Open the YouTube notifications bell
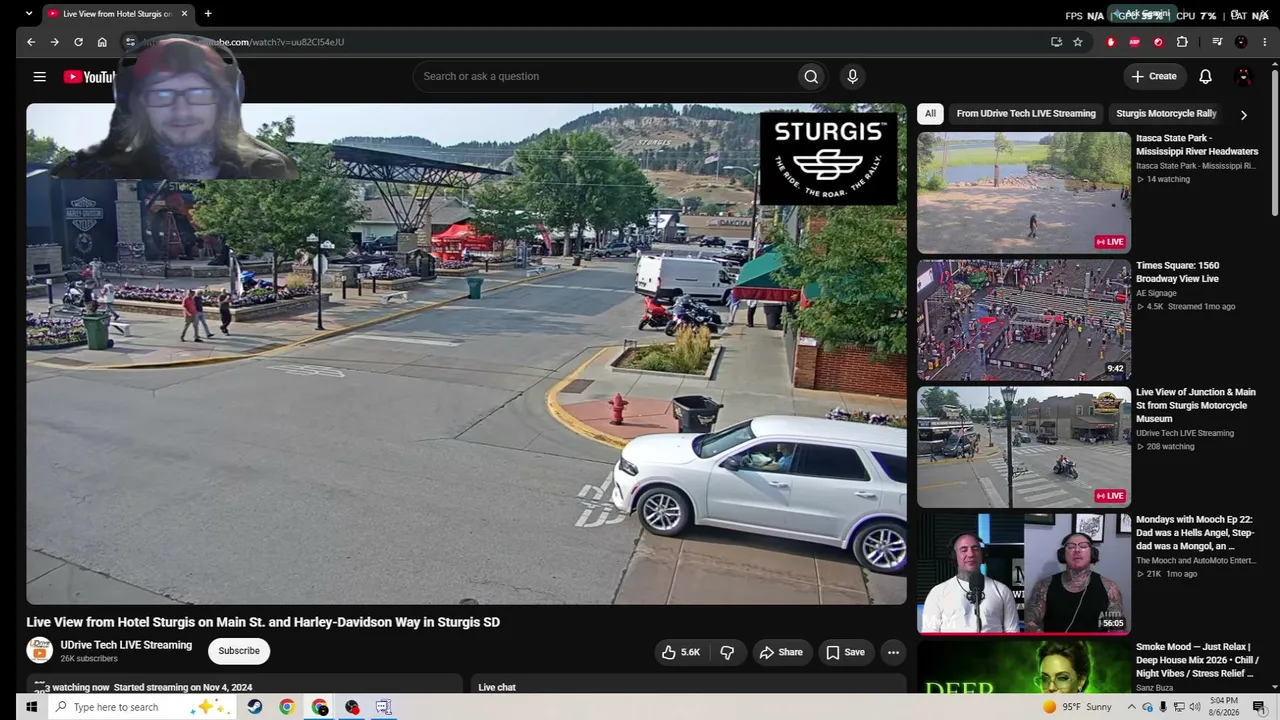The image size is (1280, 720). [1205, 77]
